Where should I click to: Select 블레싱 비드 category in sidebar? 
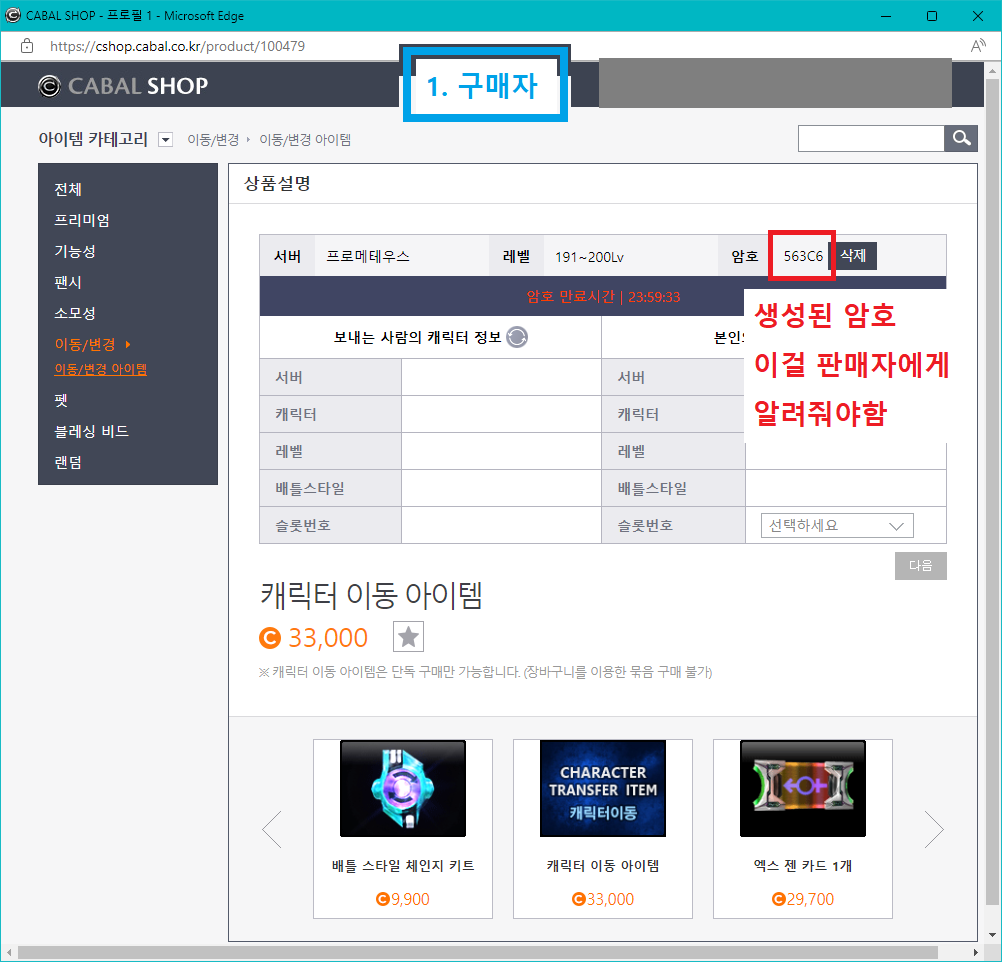tap(92, 433)
